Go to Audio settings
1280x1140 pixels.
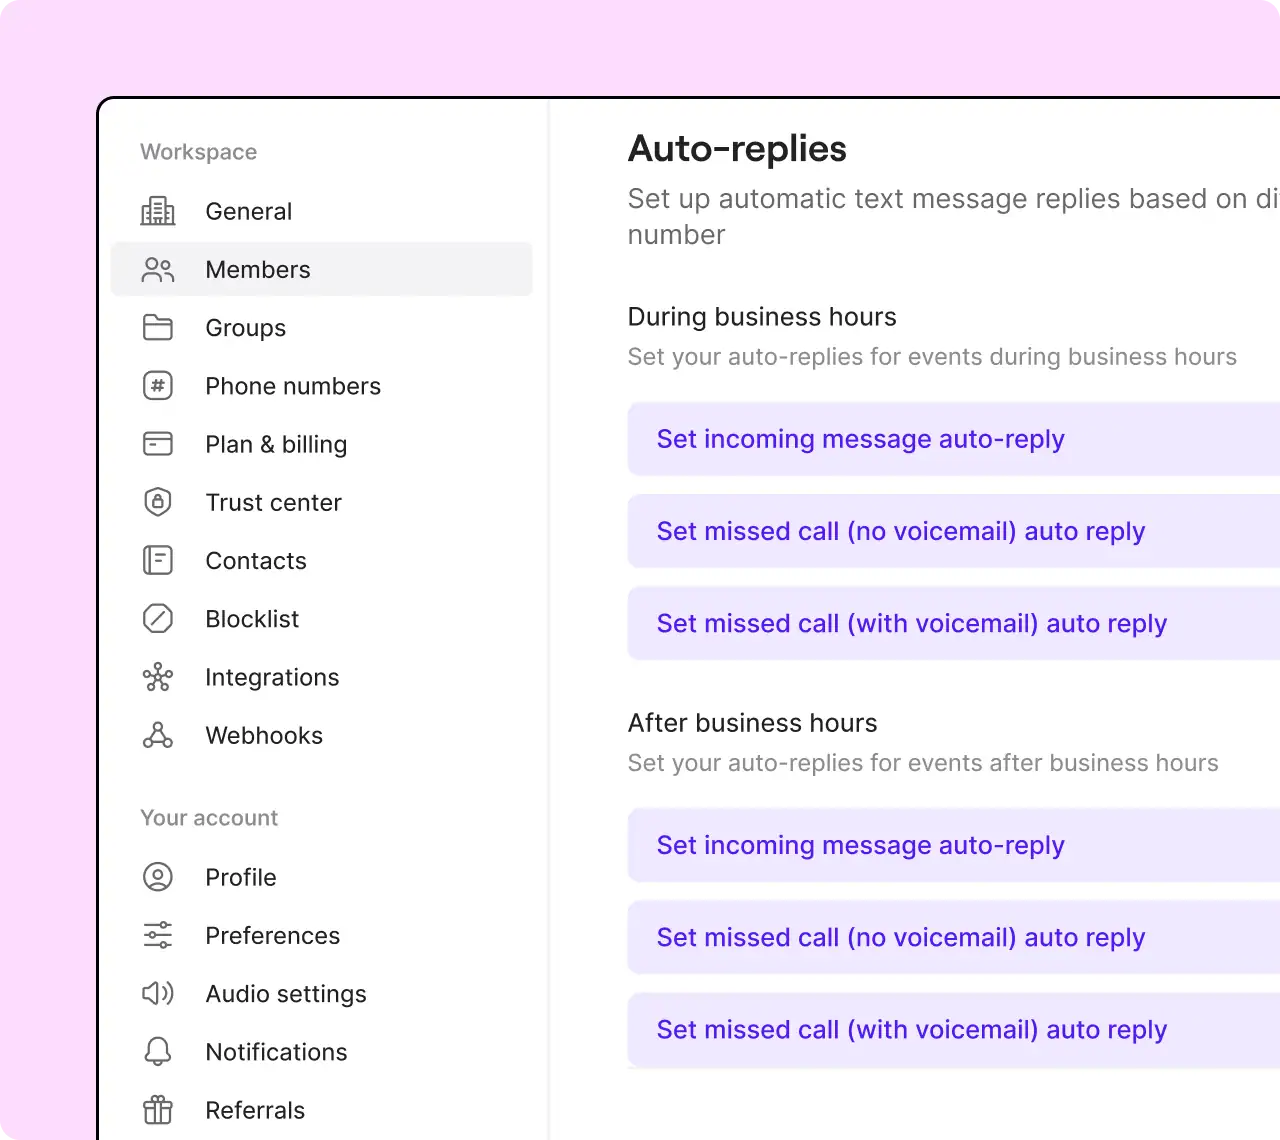click(321, 993)
